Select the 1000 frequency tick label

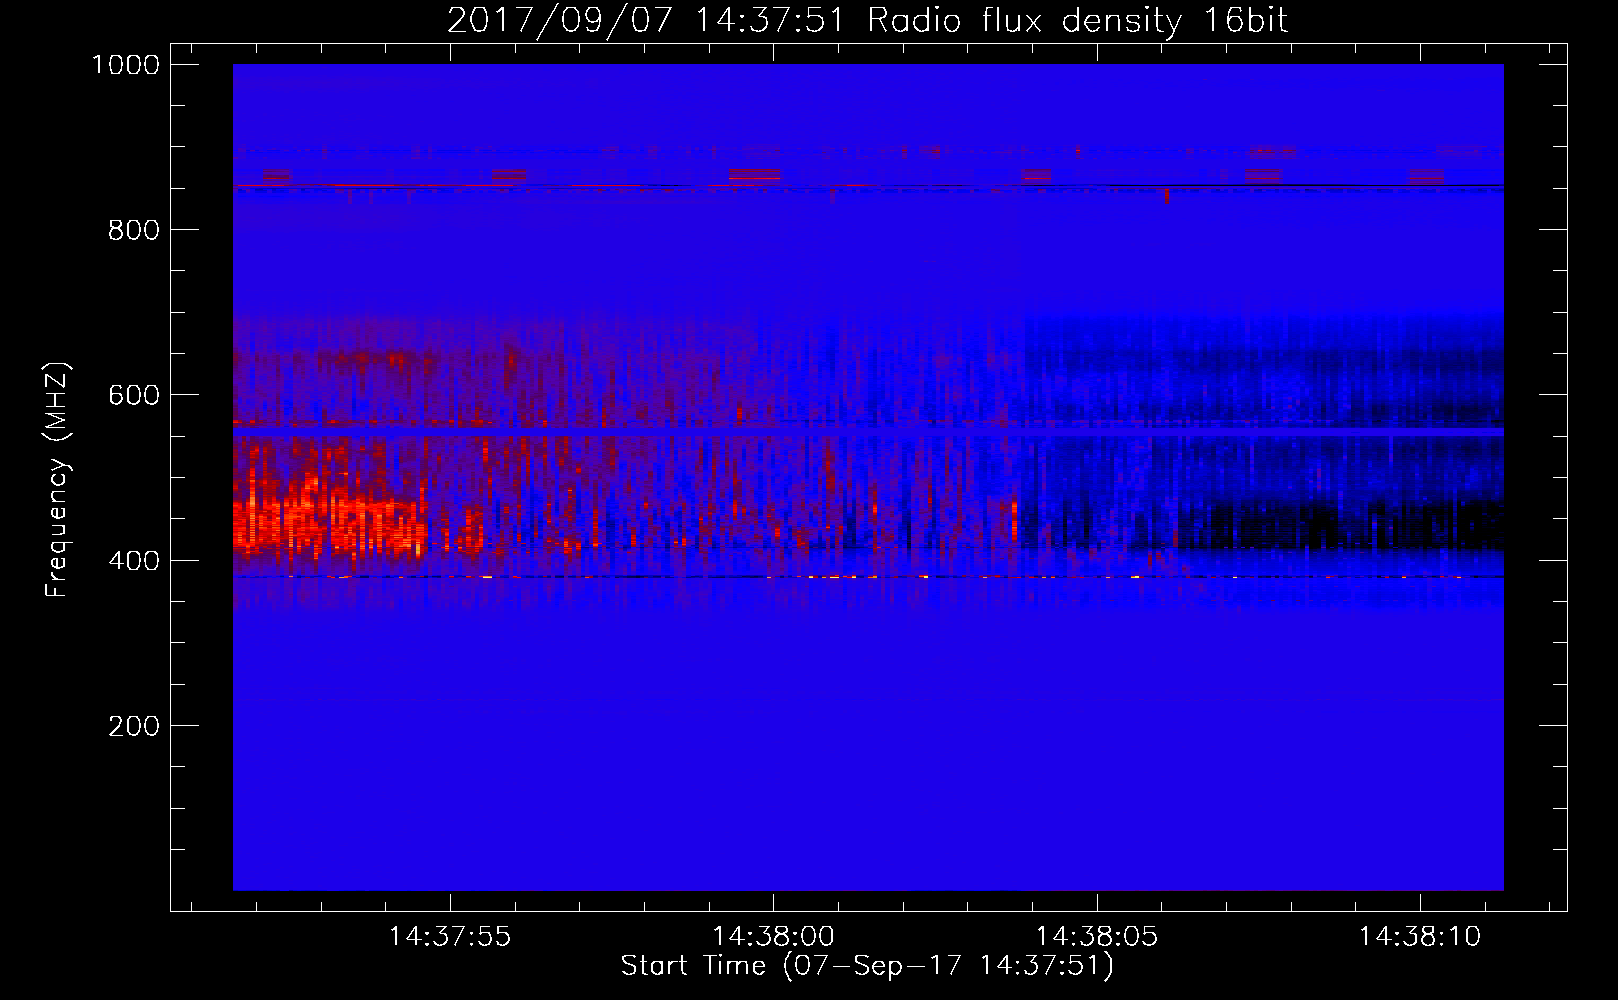(125, 65)
